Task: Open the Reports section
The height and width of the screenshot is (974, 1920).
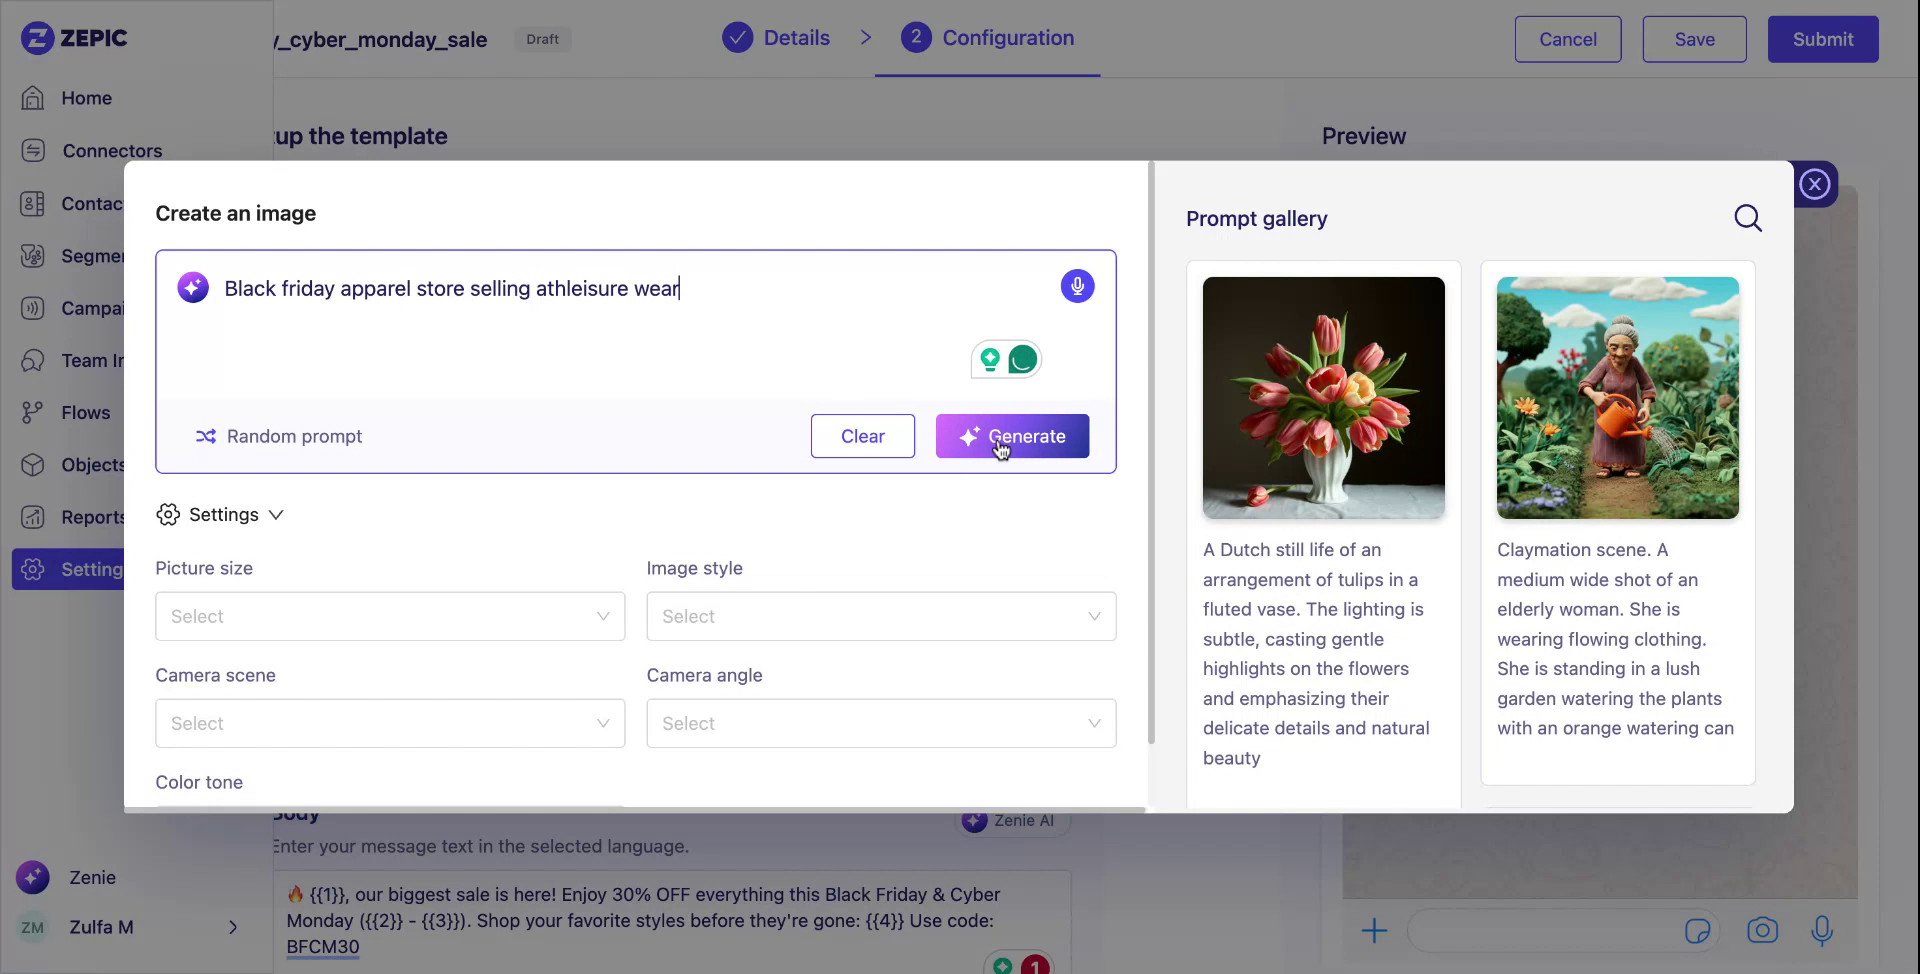Action: (x=94, y=517)
